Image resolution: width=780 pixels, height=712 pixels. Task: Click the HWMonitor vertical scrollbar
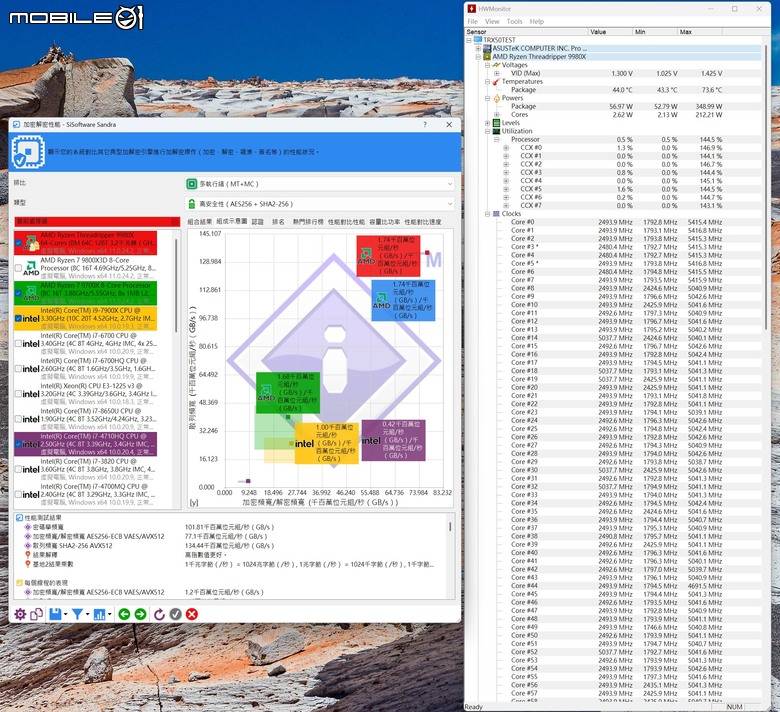[766, 187]
